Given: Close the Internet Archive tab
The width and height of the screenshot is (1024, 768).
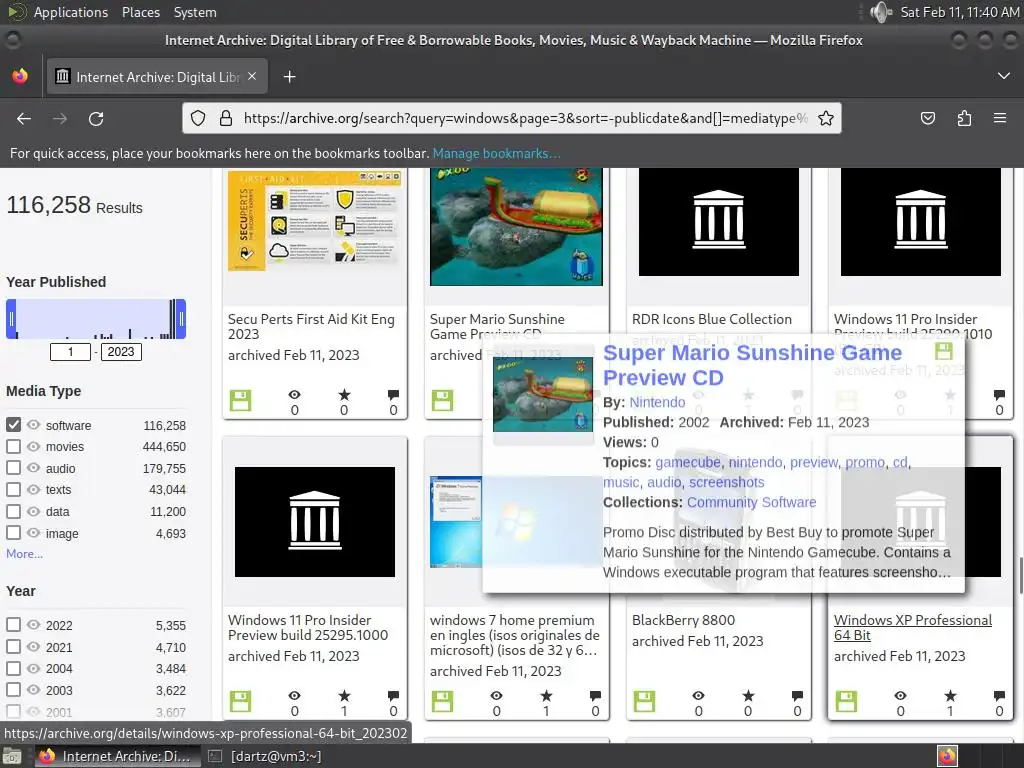Looking at the screenshot, I should (252, 76).
